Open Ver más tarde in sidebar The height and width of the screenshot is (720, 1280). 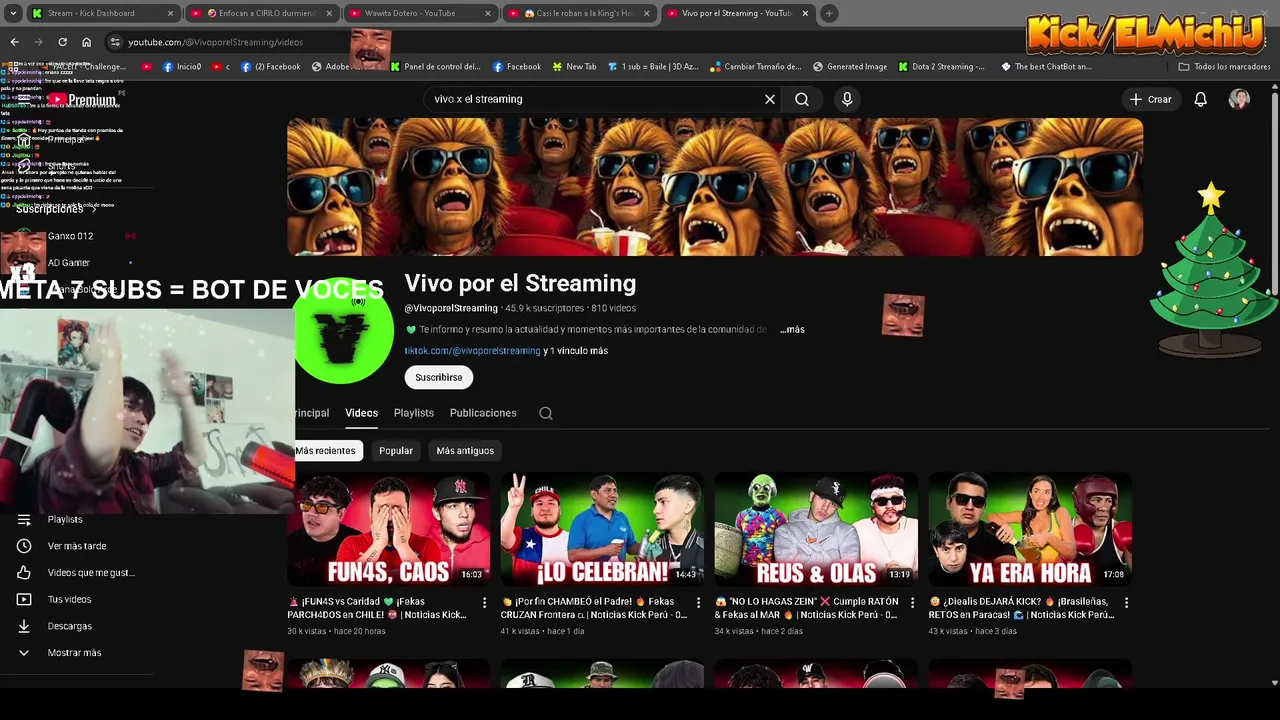pos(77,546)
